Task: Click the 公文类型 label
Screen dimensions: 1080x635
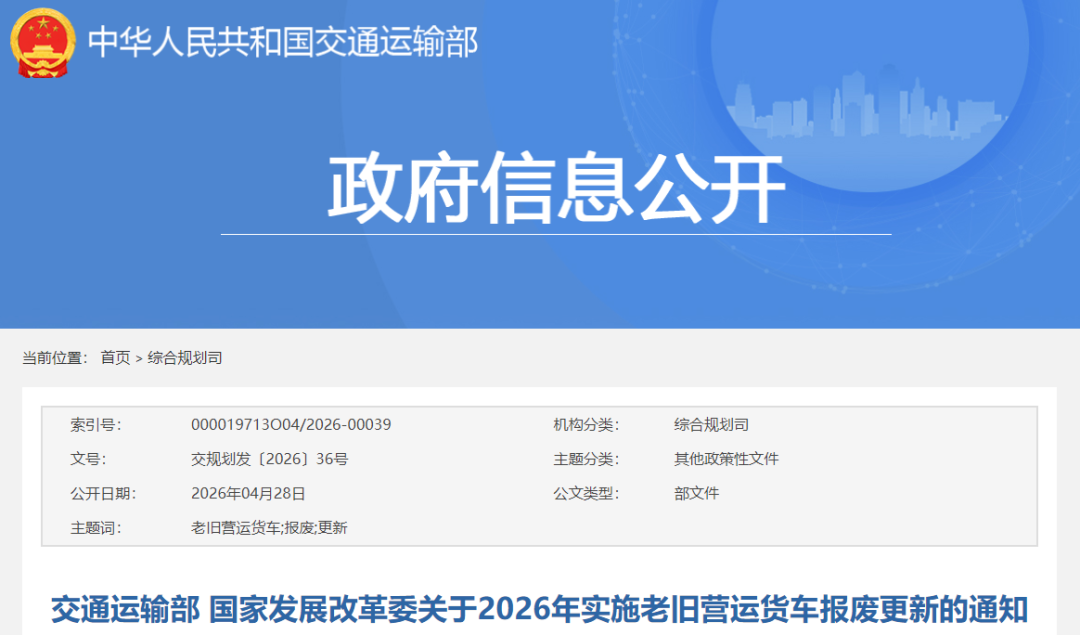Action: [586, 494]
